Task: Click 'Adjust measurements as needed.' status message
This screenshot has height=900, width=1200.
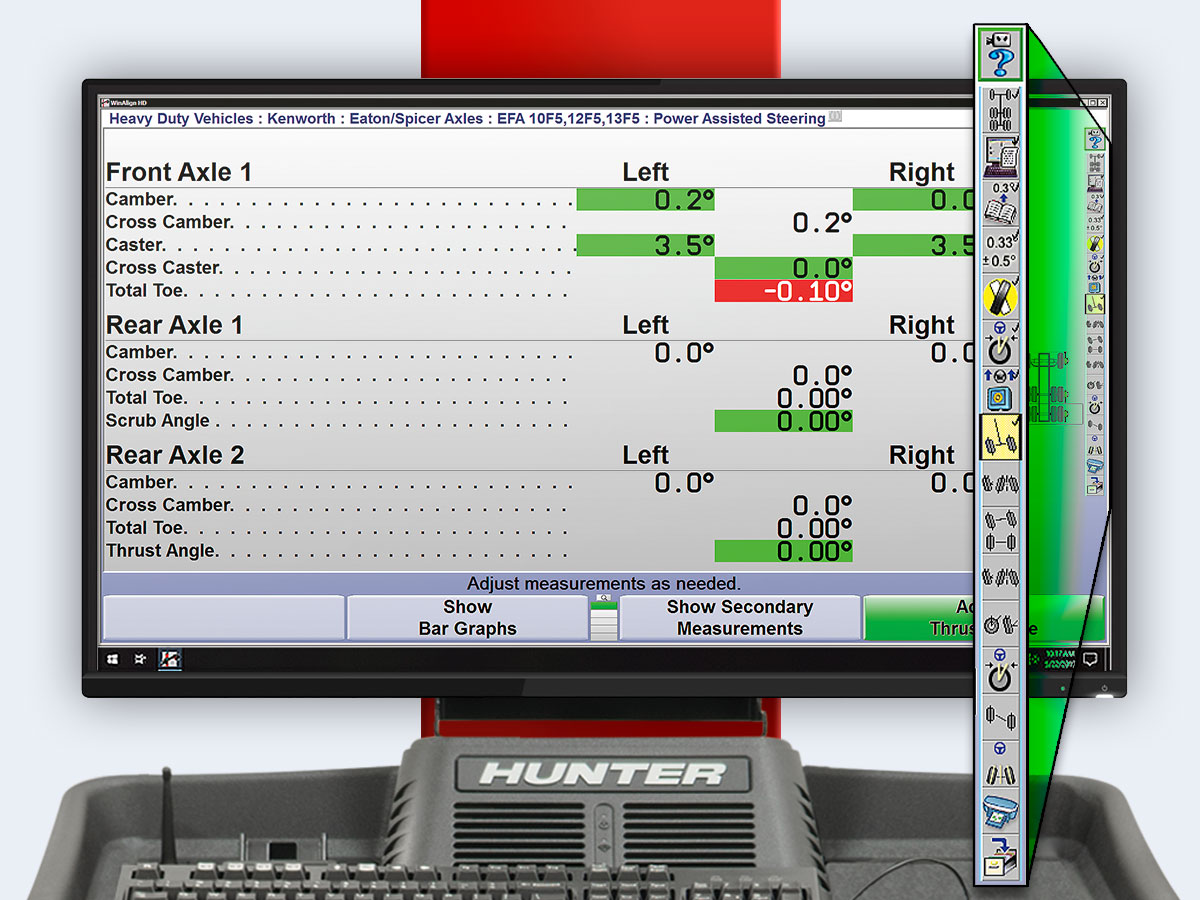Action: point(604,583)
